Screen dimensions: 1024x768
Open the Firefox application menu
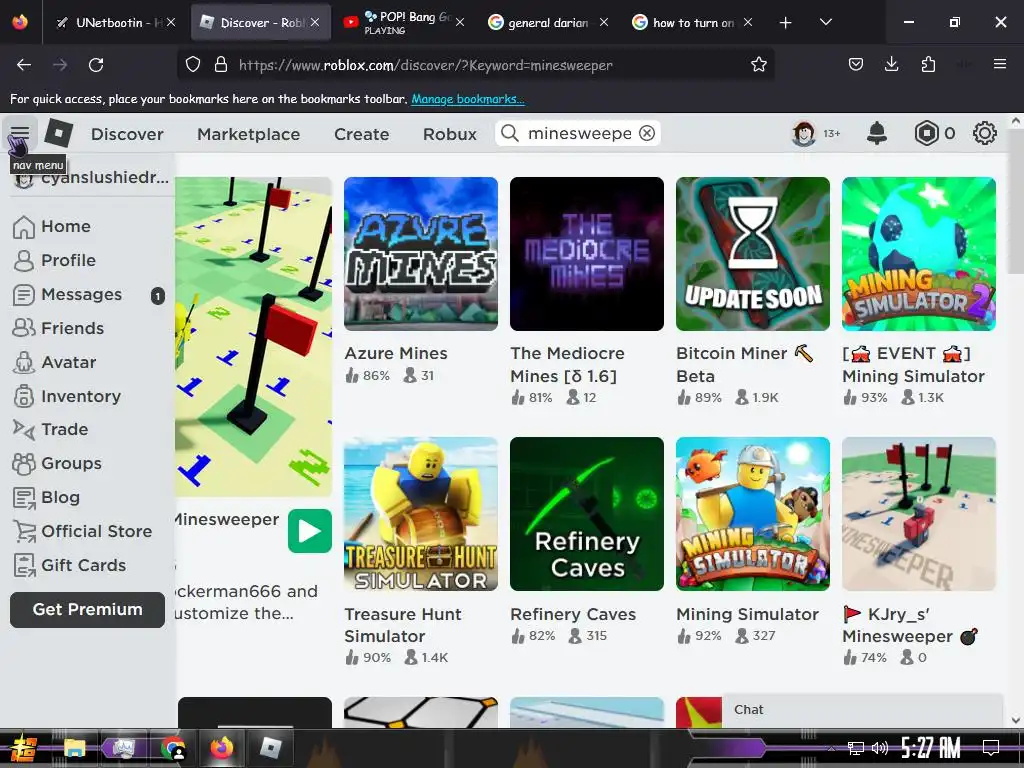tap(999, 64)
